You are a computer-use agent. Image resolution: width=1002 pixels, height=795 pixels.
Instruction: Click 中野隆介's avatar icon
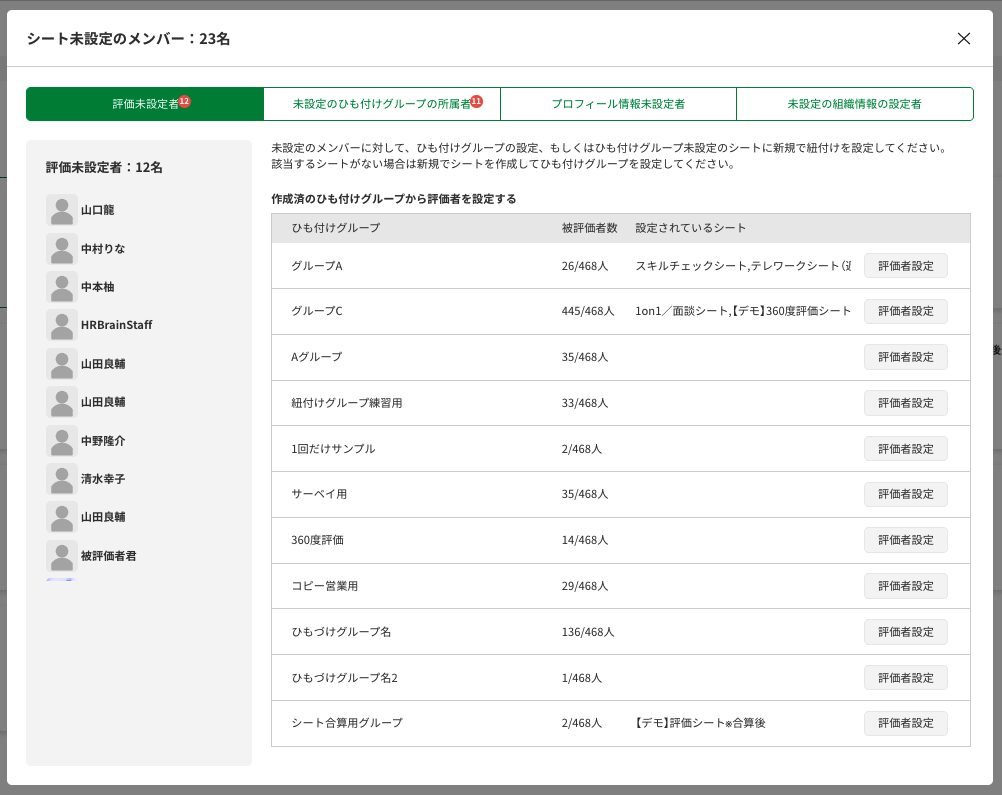61,441
